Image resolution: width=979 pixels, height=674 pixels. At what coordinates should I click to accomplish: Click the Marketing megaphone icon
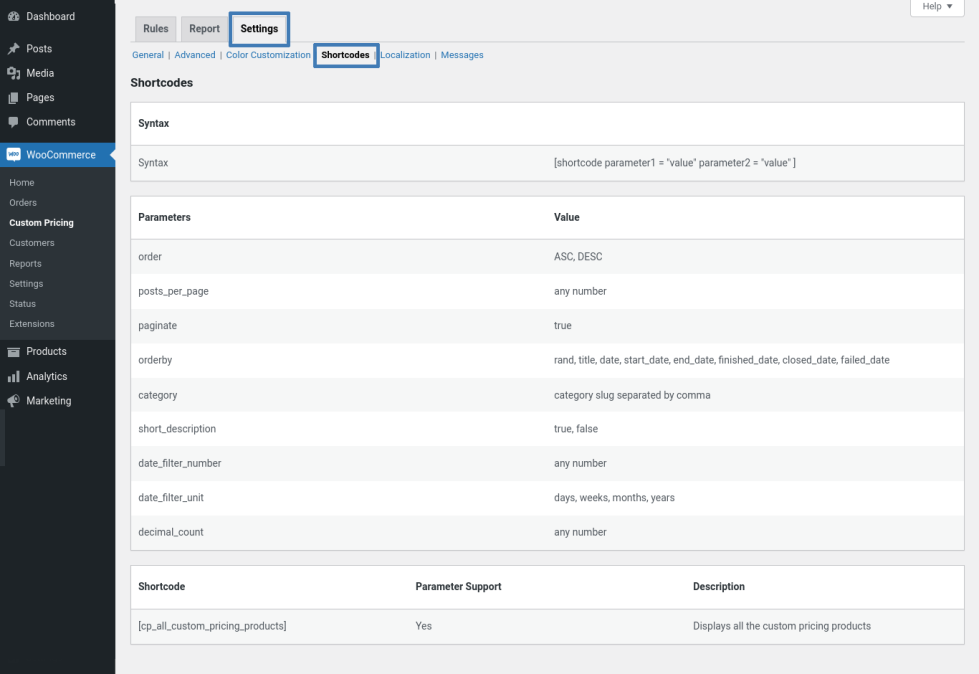click(x=13, y=401)
